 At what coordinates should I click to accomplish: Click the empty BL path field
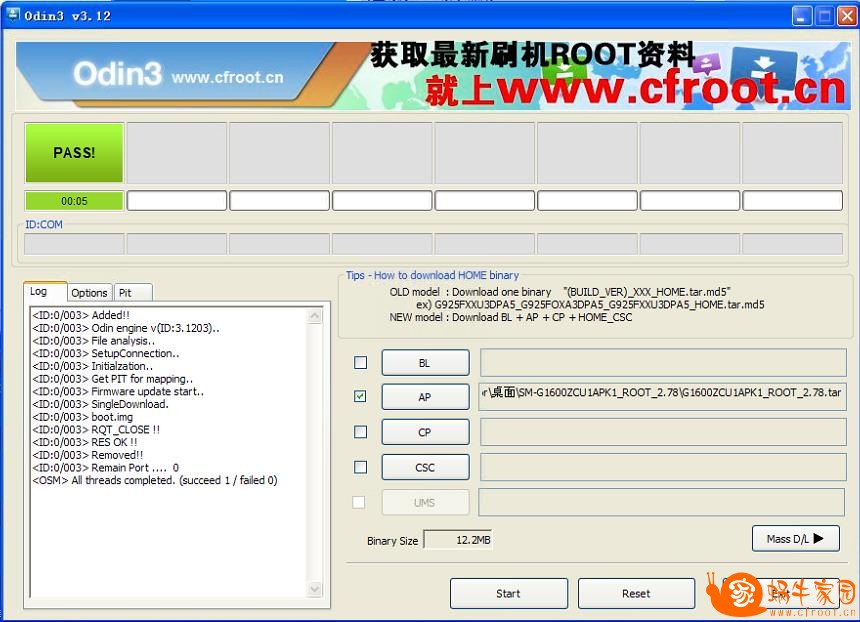tap(663, 363)
